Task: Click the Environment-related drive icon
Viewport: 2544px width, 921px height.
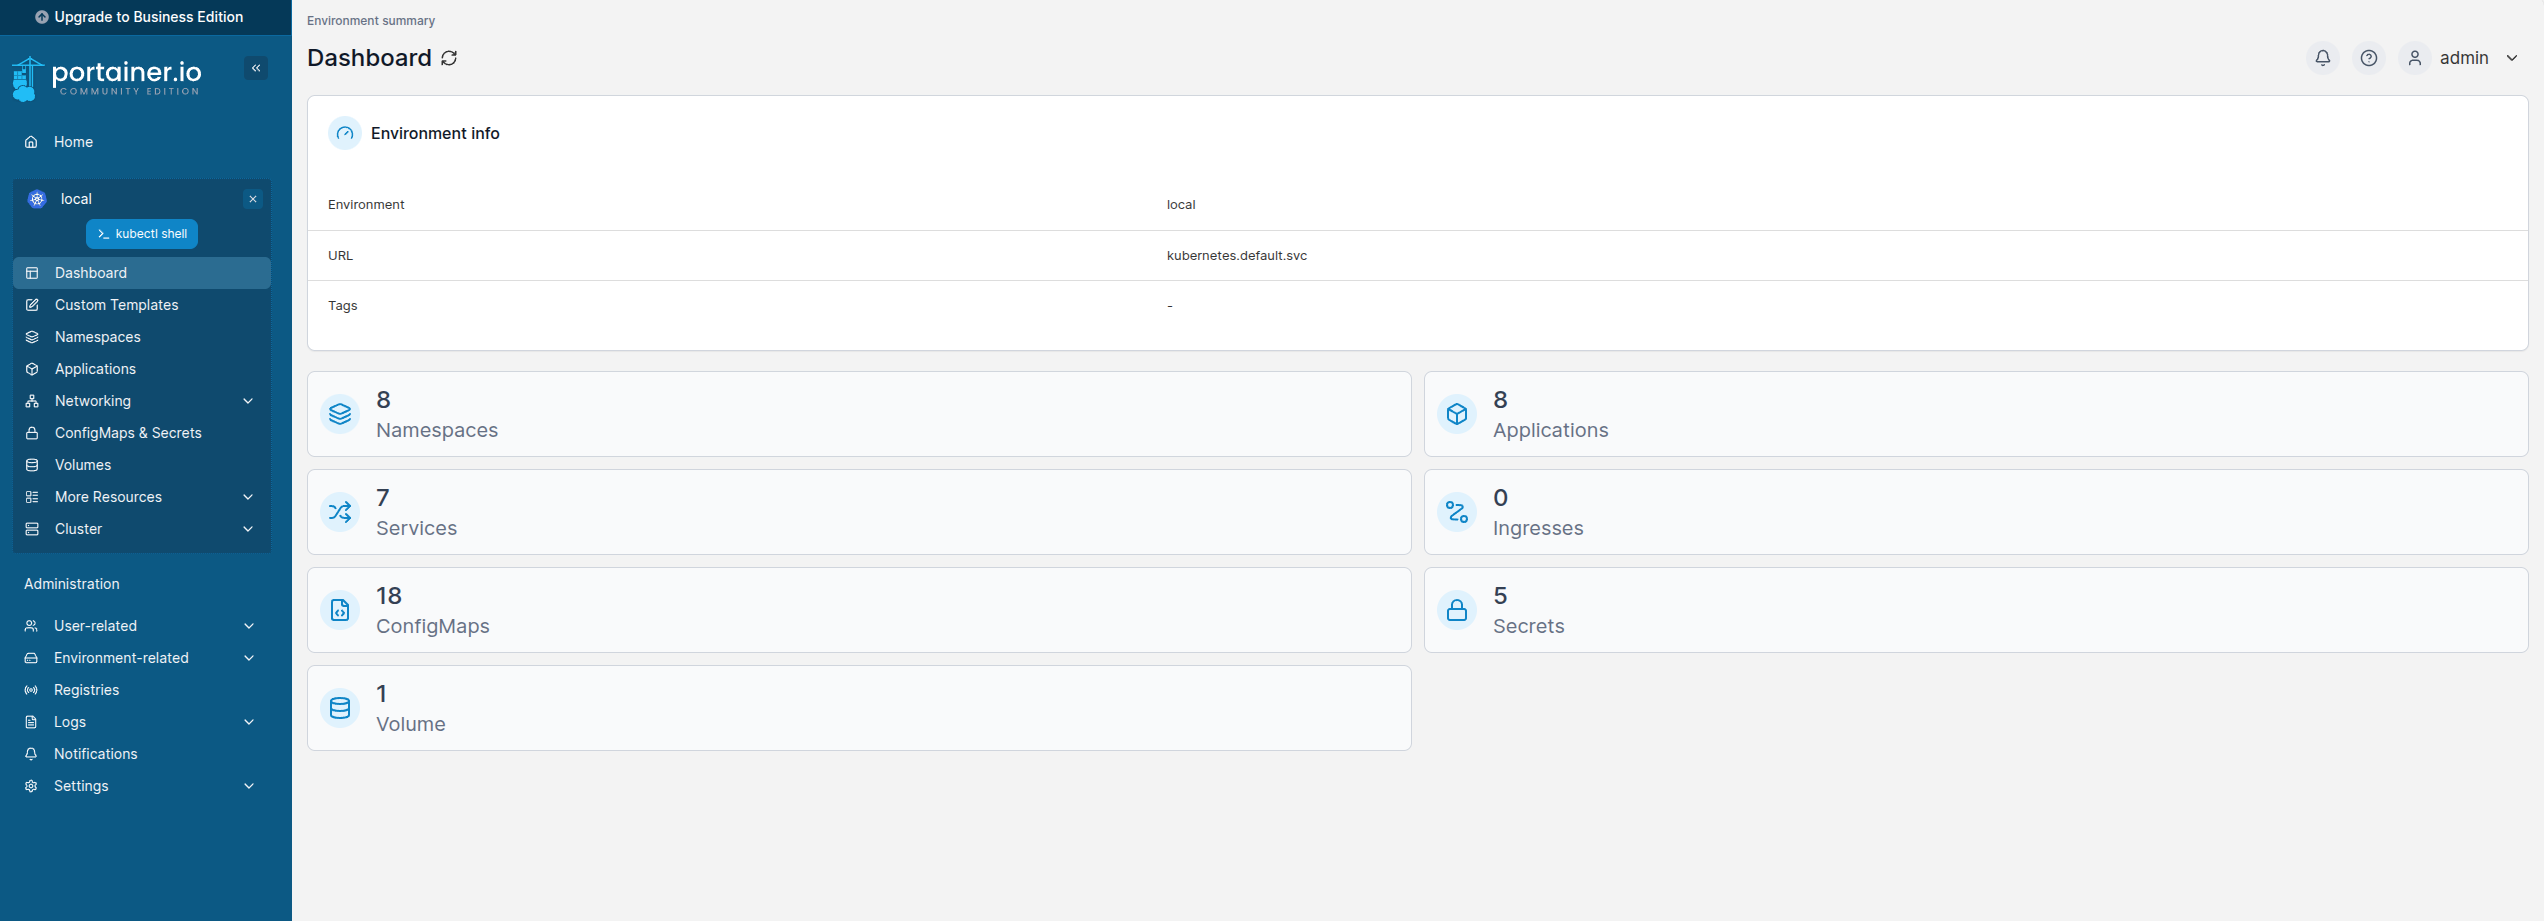Action: (31, 658)
